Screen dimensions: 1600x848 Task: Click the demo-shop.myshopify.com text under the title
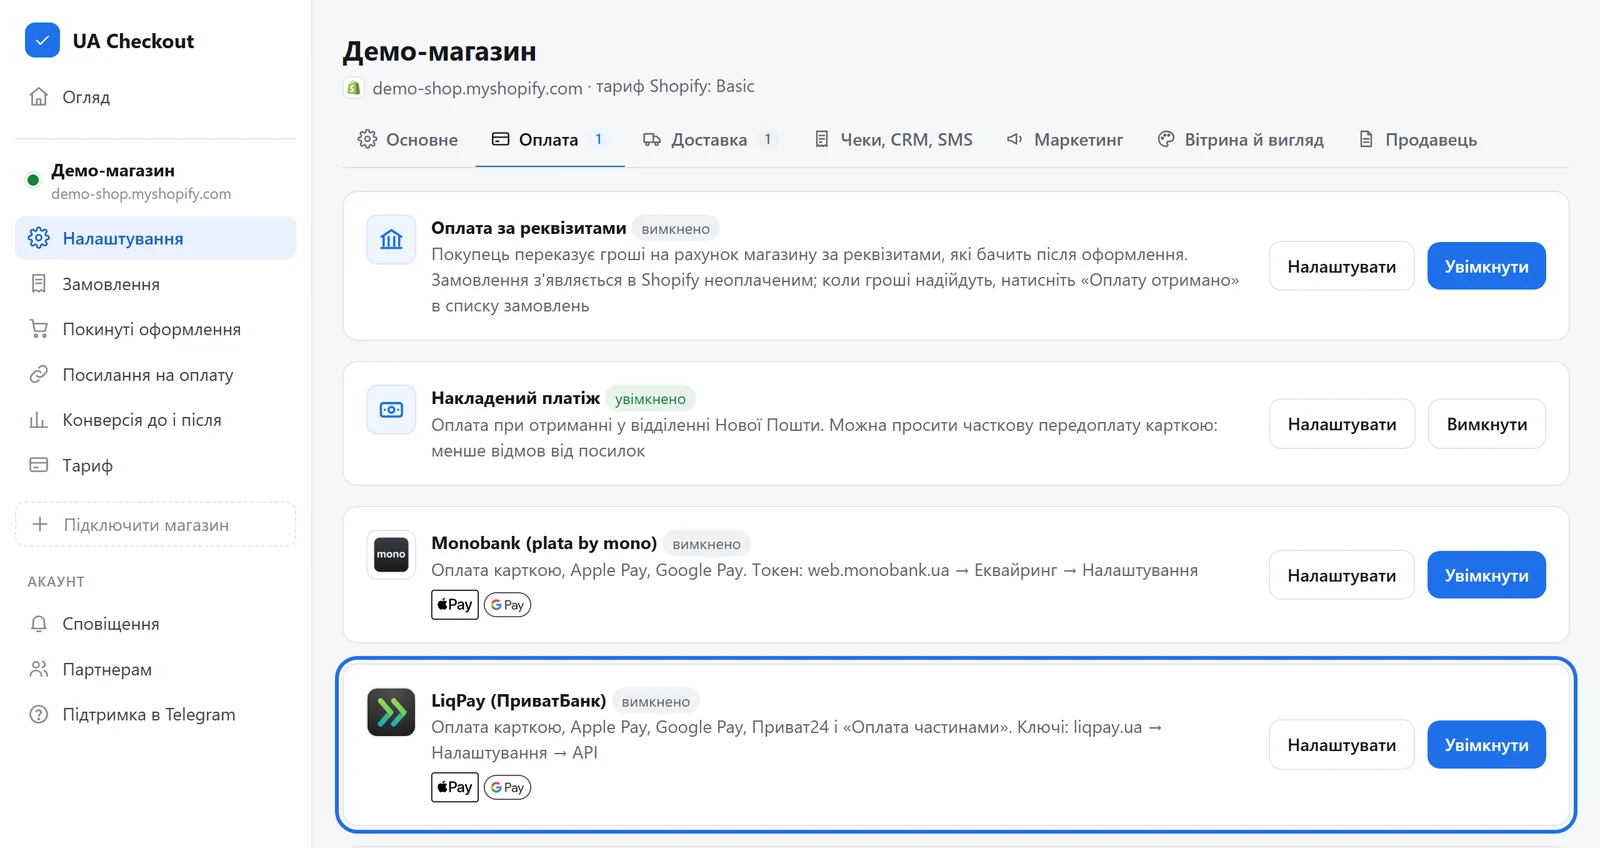[x=477, y=88]
